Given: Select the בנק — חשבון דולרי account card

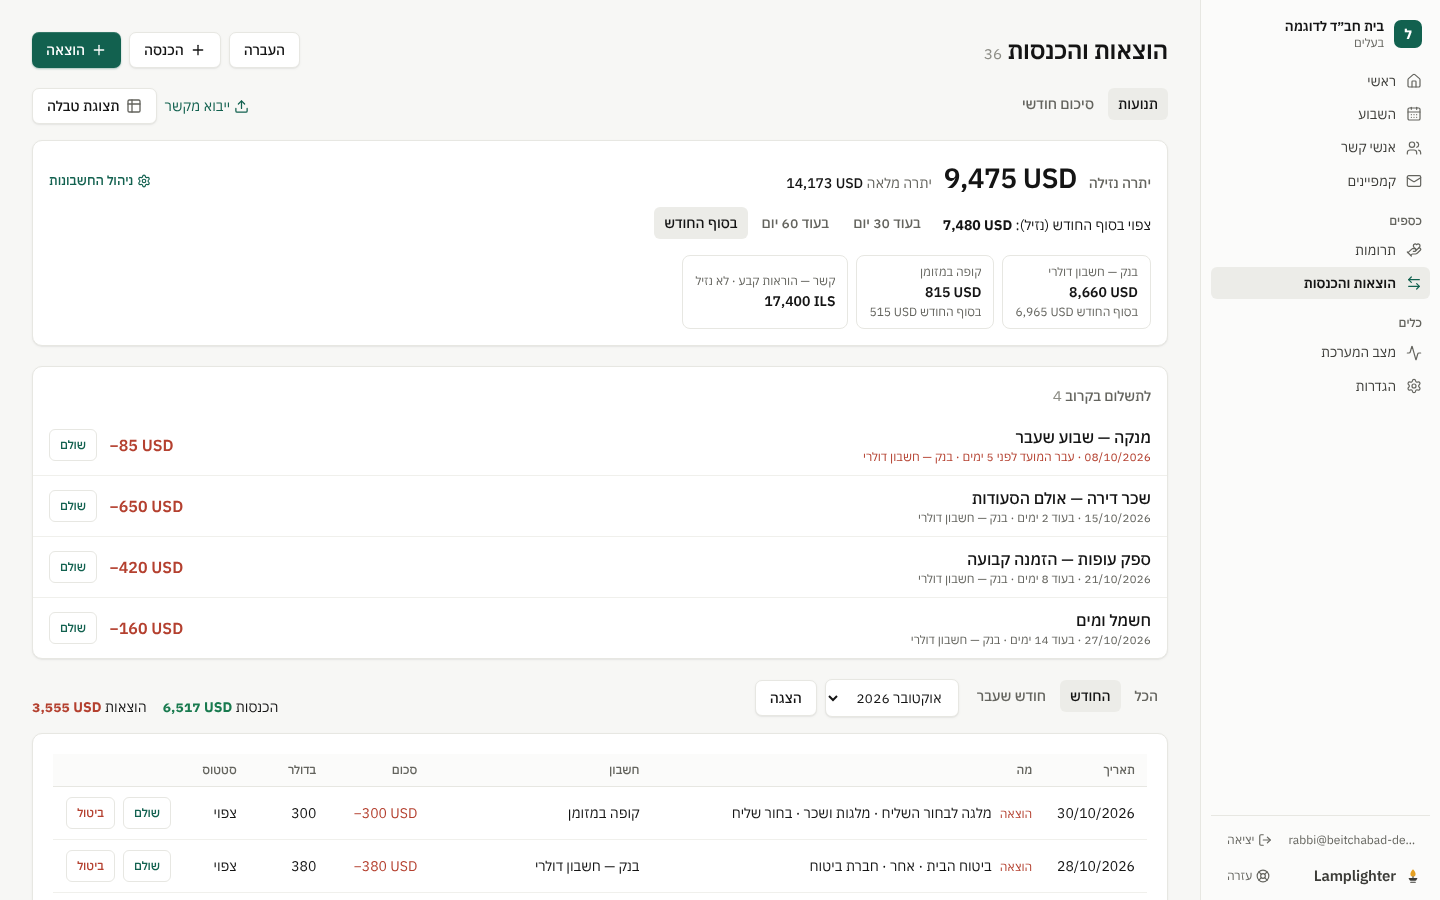Looking at the screenshot, I should (1077, 292).
